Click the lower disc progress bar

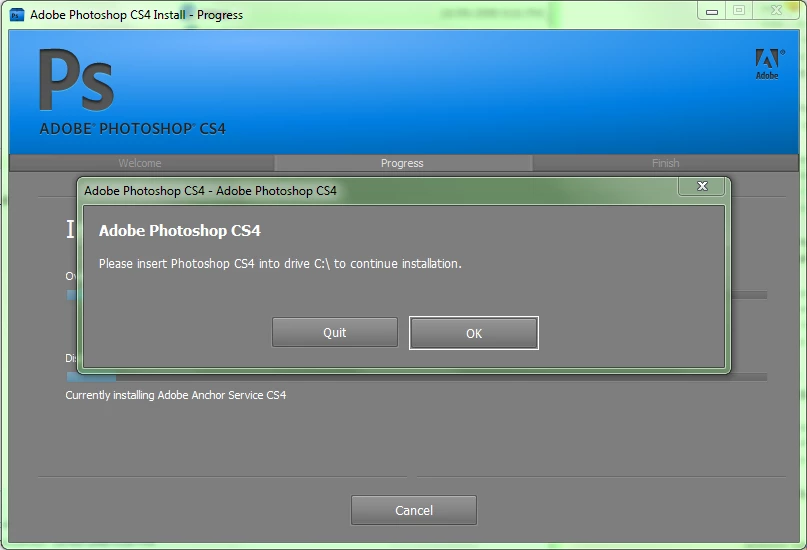click(417, 377)
